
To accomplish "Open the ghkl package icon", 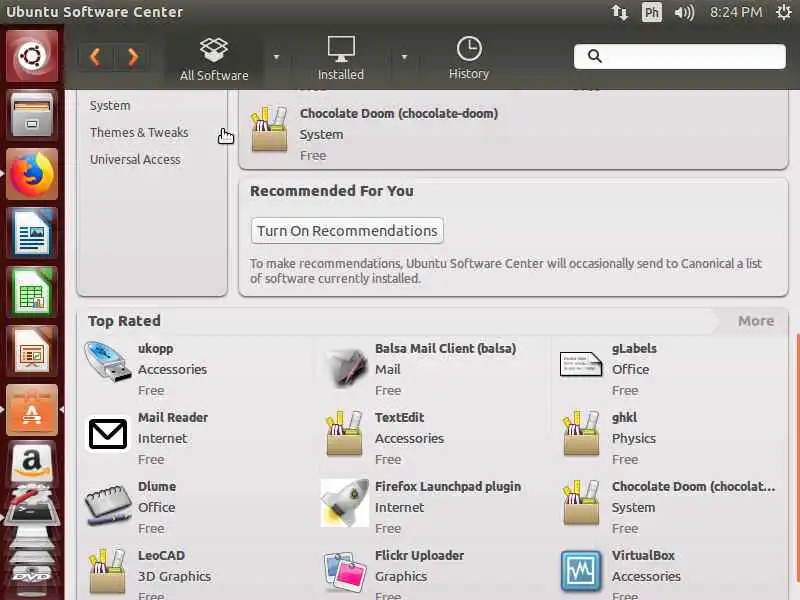I will [581, 433].
